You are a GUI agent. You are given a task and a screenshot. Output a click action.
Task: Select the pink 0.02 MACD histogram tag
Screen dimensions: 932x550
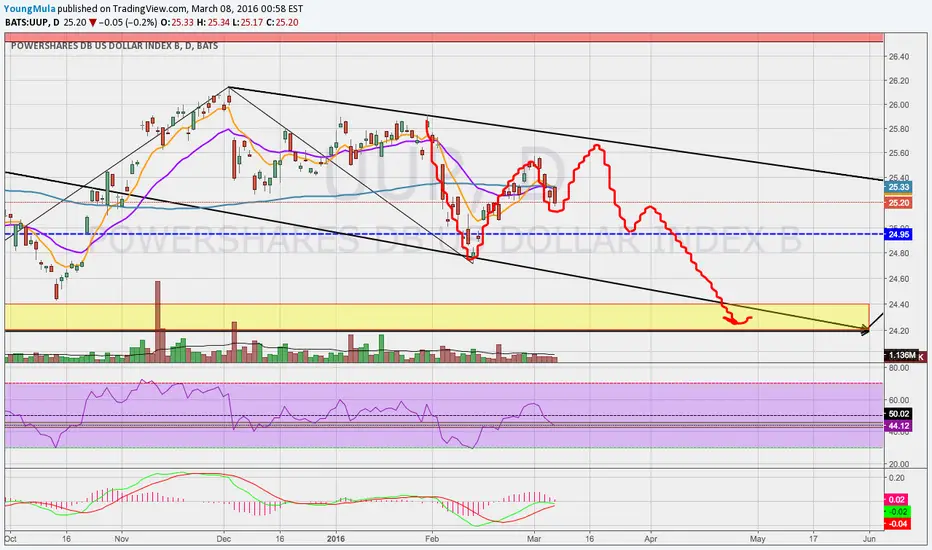[898, 500]
